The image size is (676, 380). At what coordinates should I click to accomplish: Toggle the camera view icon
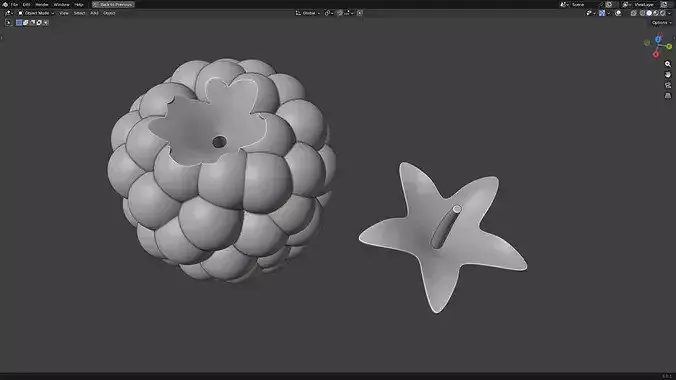[668, 85]
